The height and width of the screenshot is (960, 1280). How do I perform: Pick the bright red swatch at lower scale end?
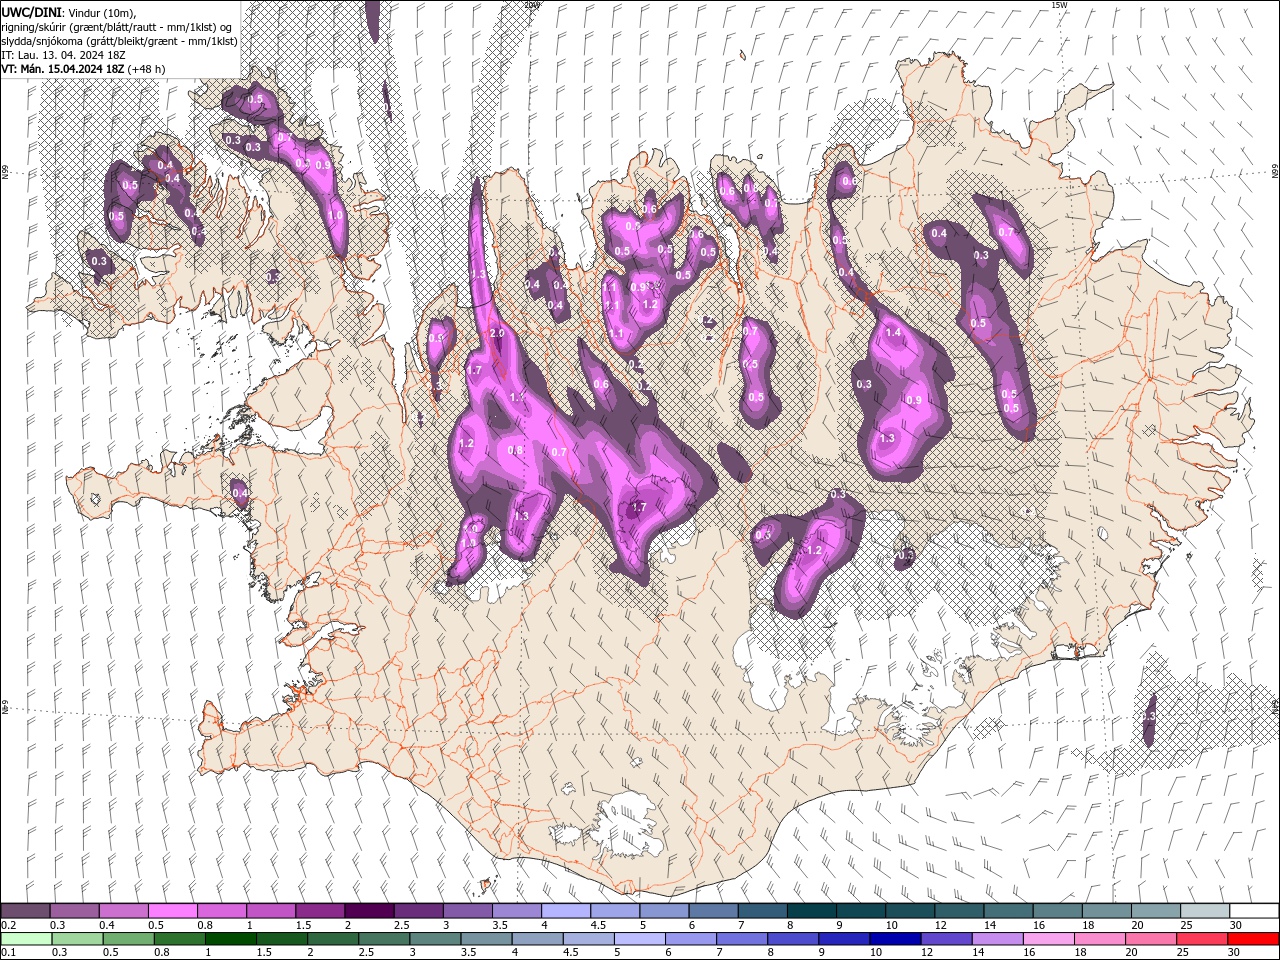(x=1253, y=938)
